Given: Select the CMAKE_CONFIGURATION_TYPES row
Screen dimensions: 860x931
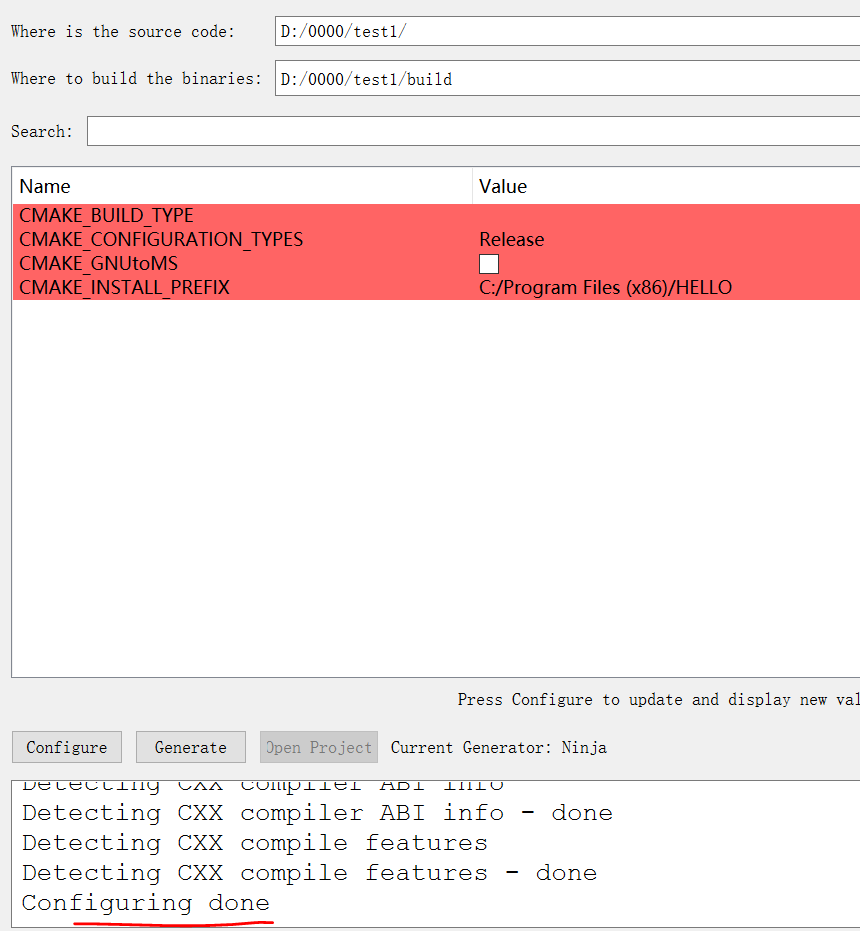Looking at the screenshot, I should tap(161, 239).
